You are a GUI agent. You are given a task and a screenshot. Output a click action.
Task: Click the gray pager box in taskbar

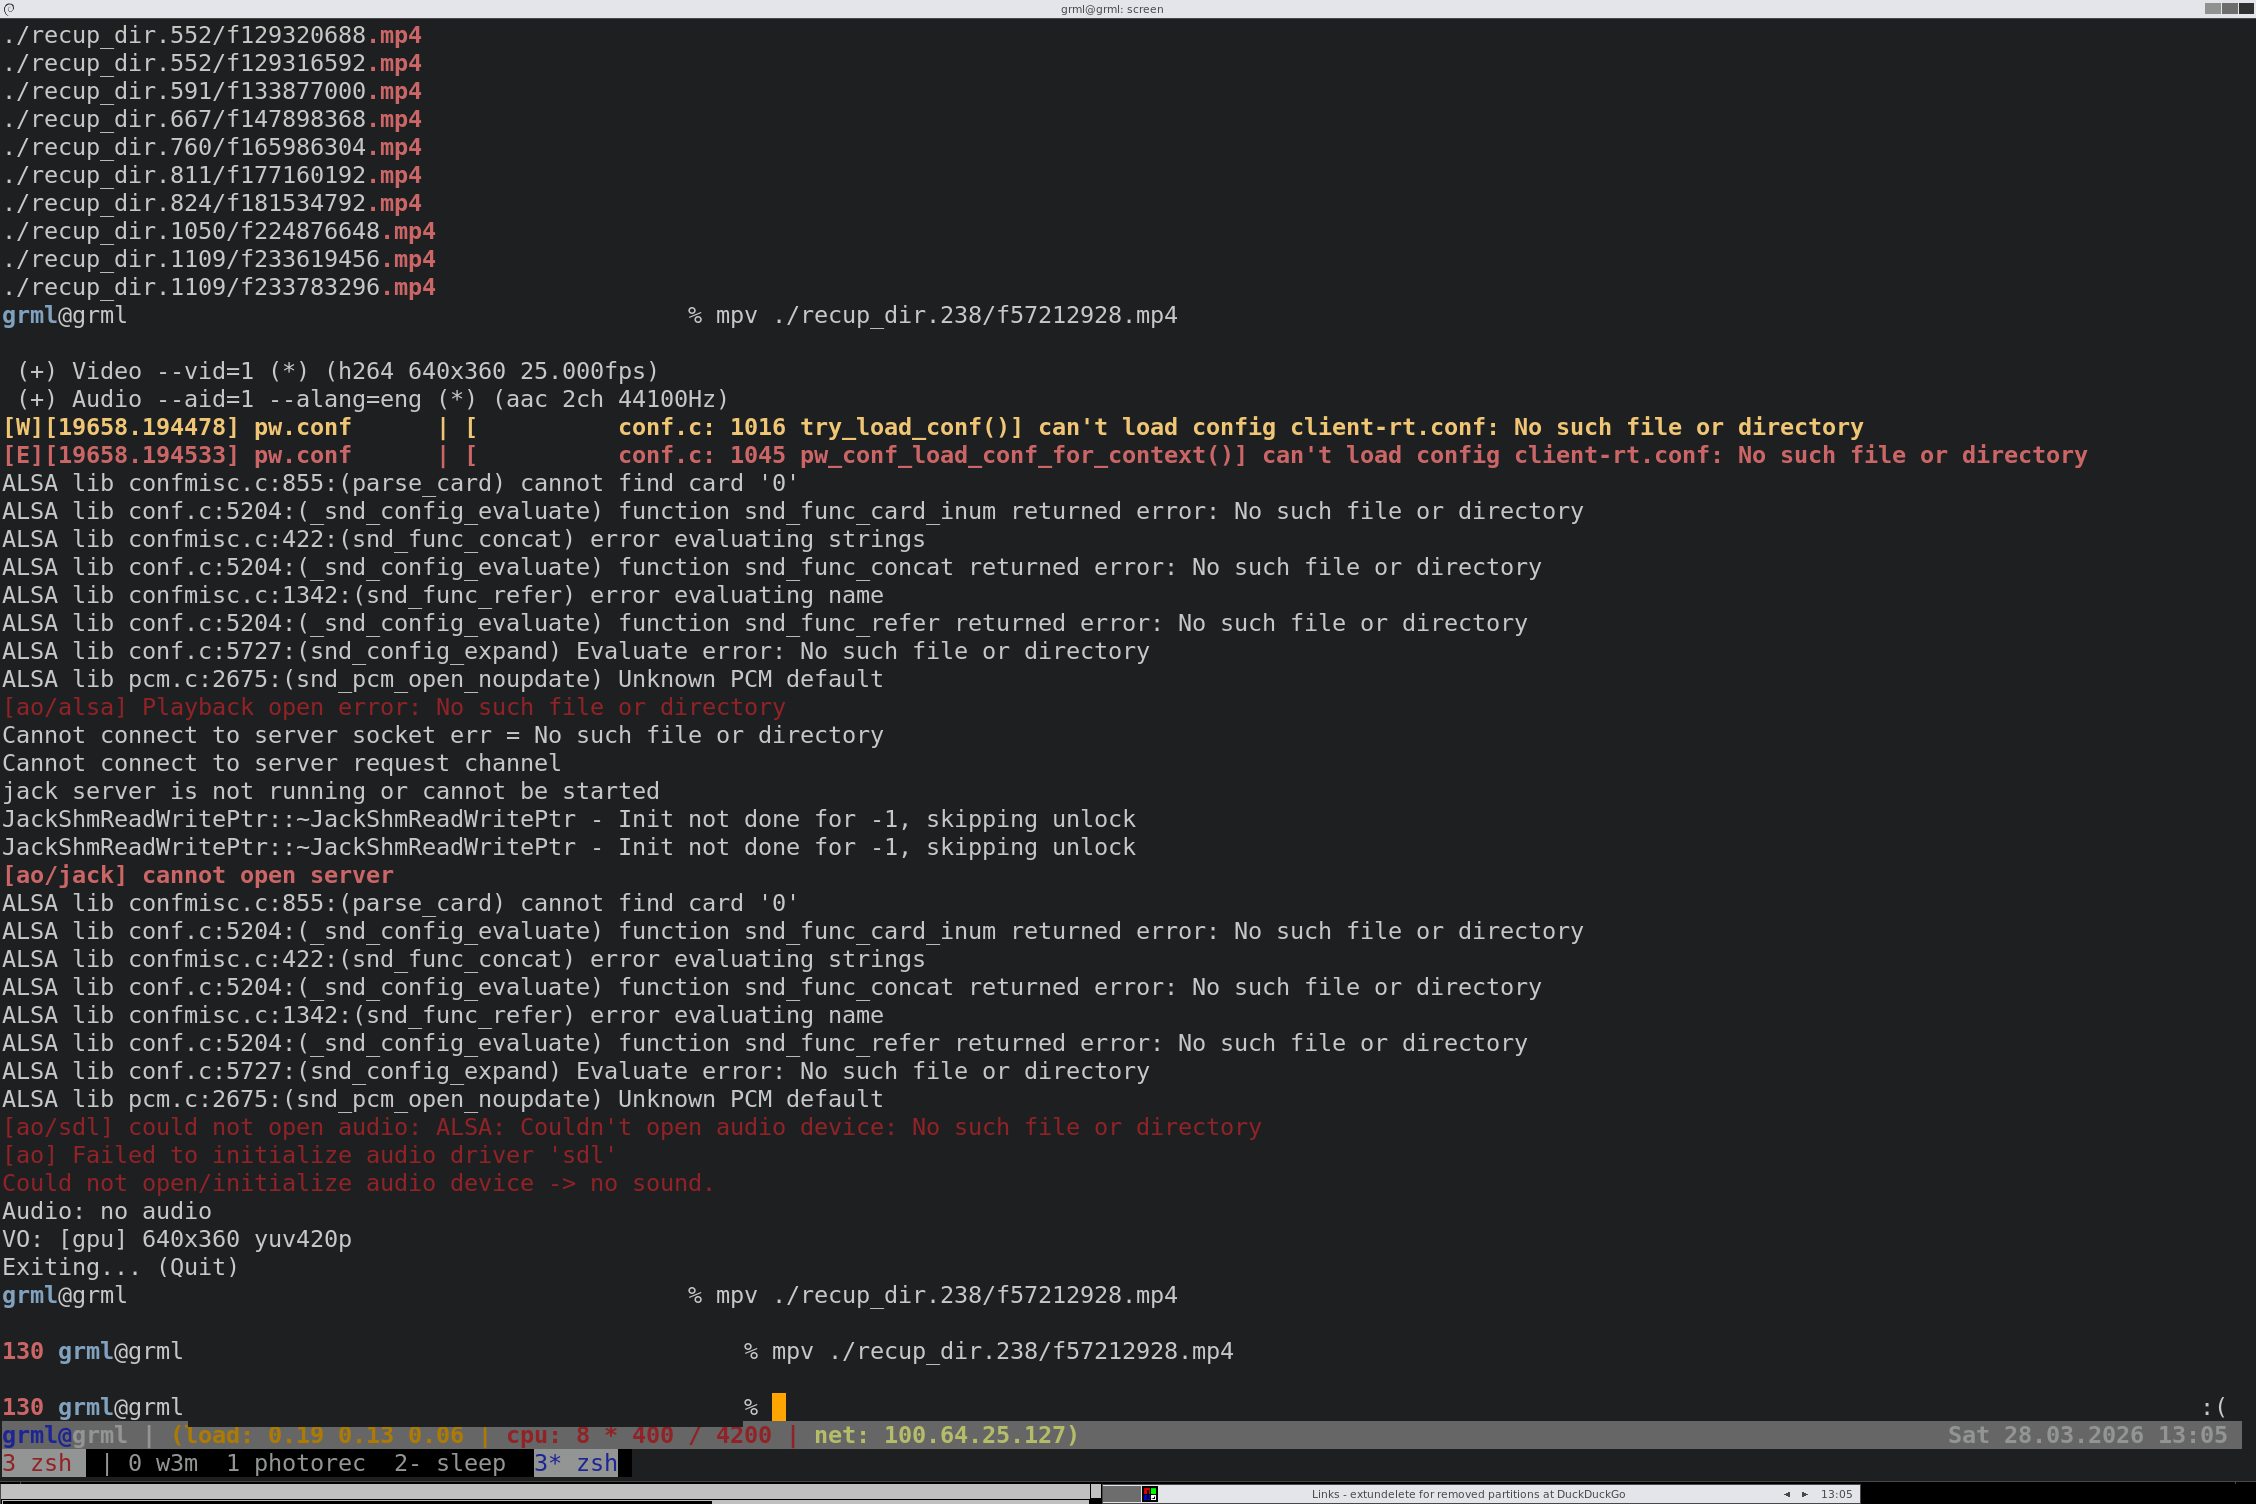(x=1121, y=1494)
